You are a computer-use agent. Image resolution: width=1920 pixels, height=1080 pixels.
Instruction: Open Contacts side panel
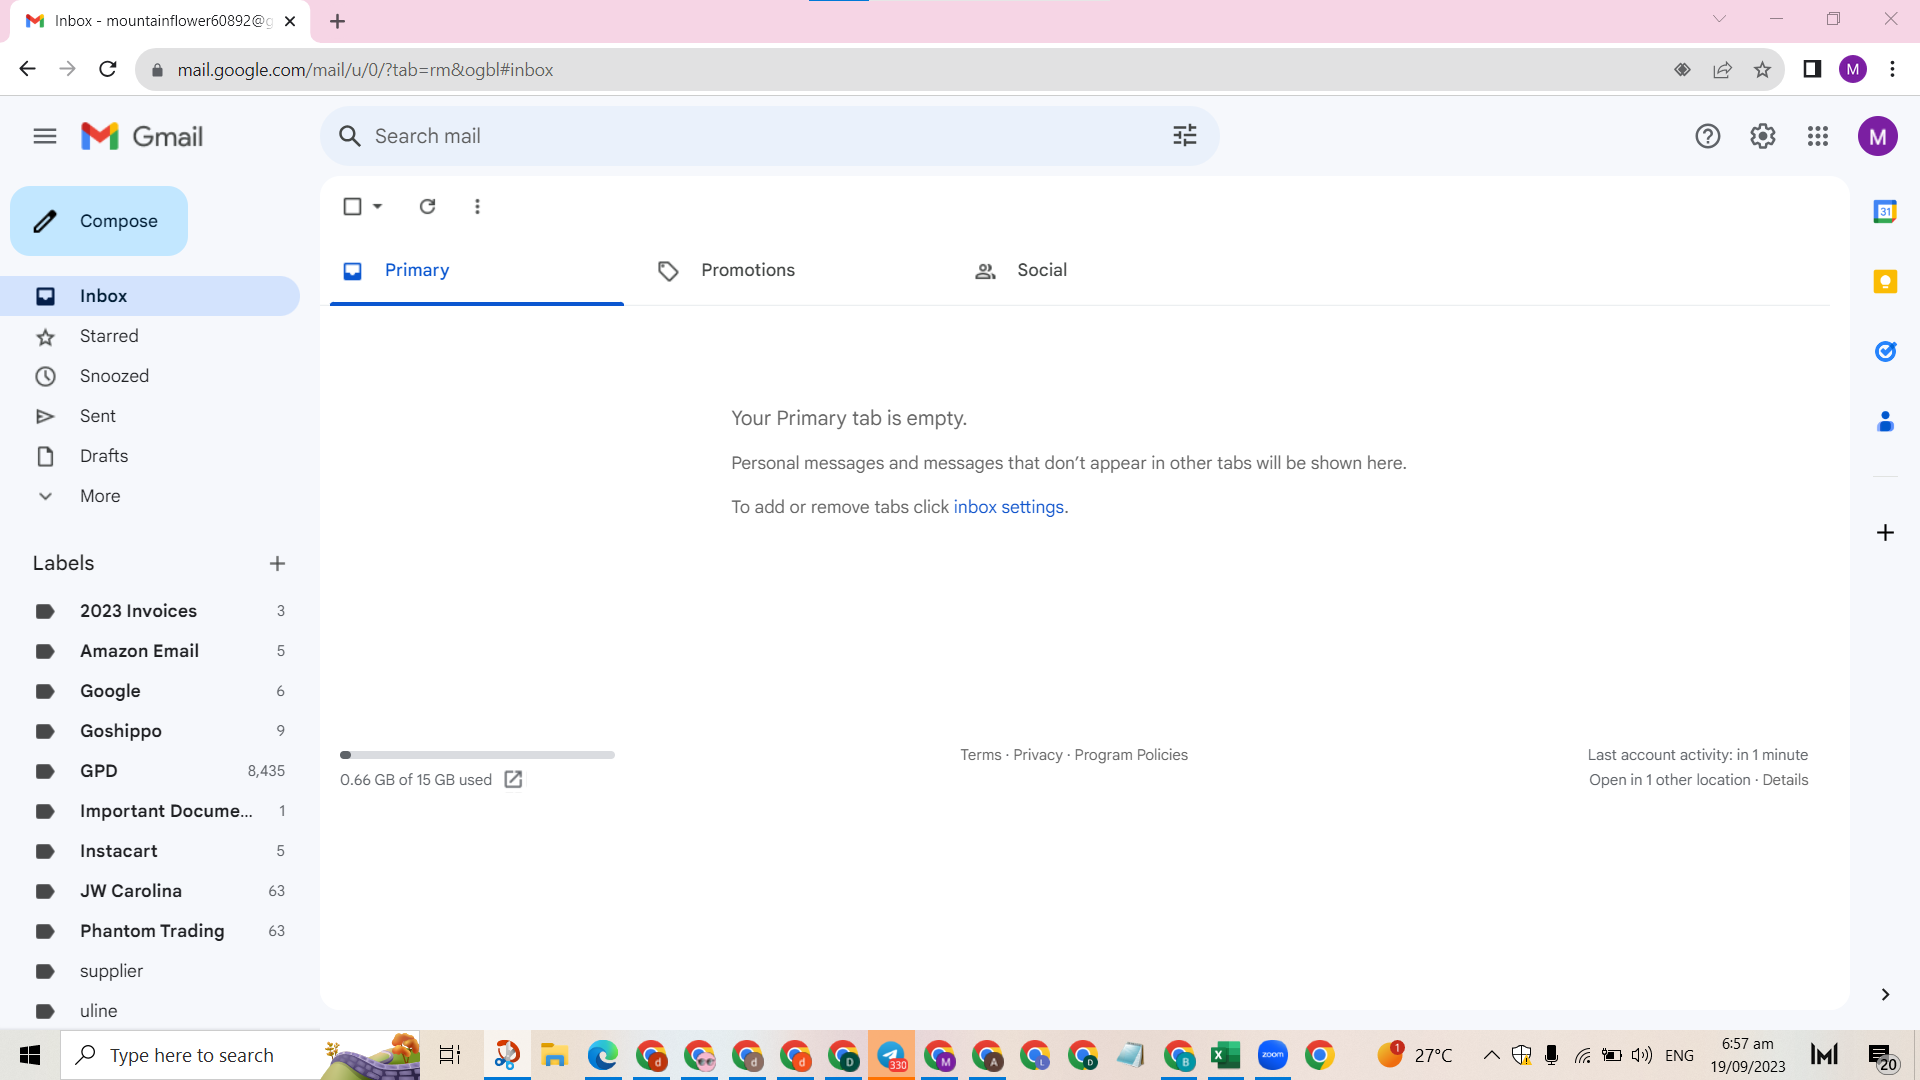1885,421
